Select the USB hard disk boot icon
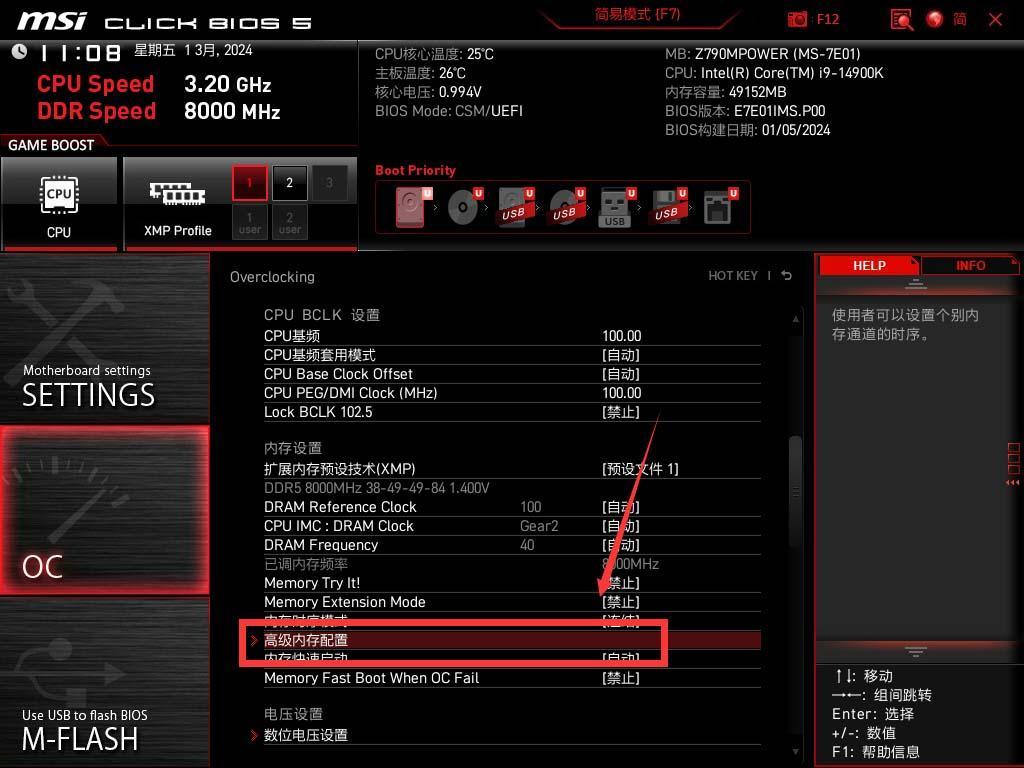 coord(515,207)
